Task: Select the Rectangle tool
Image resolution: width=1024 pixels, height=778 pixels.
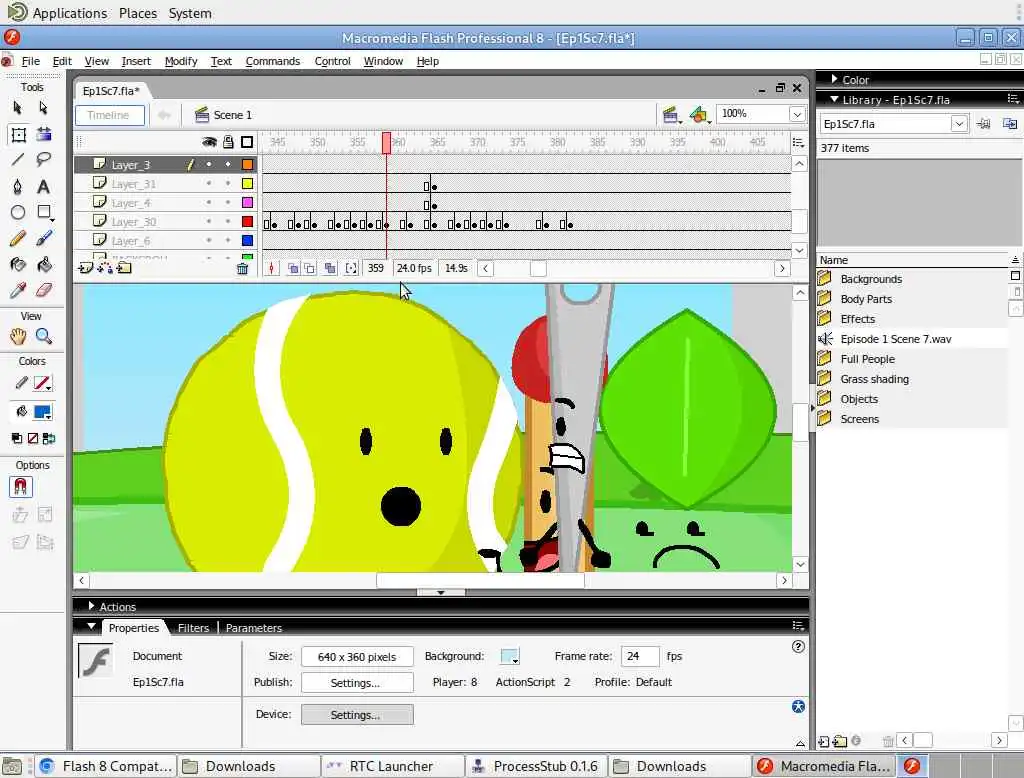Action: coord(44,212)
